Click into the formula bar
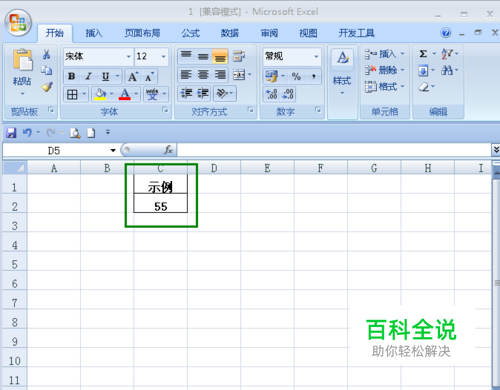Viewport: 500px width, 390px height. 334,150
